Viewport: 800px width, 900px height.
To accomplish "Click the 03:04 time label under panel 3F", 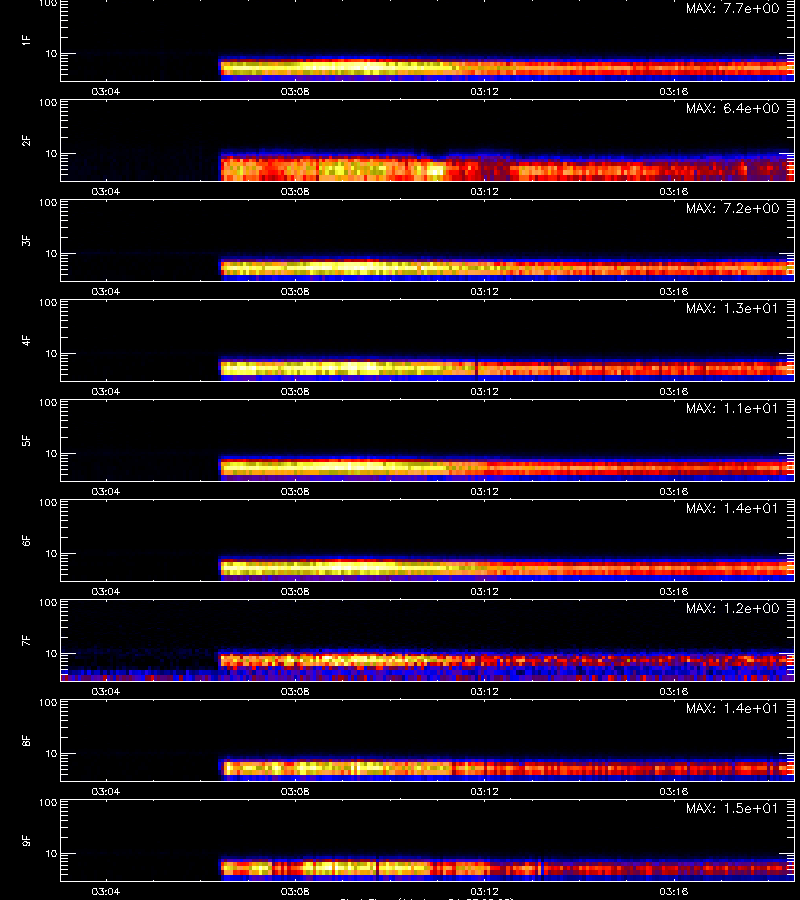I will [106, 291].
